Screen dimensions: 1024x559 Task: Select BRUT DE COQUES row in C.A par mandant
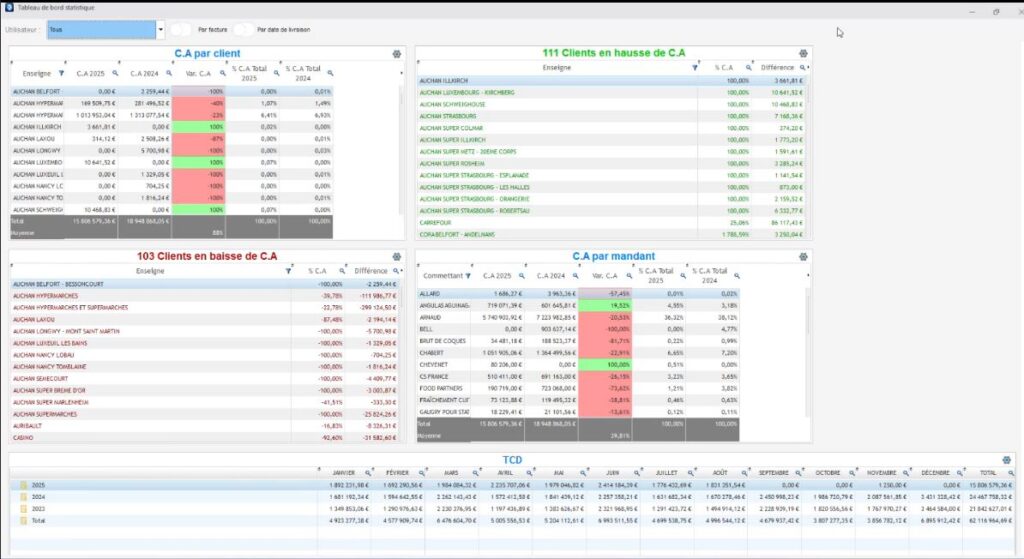(x=578, y=341)
